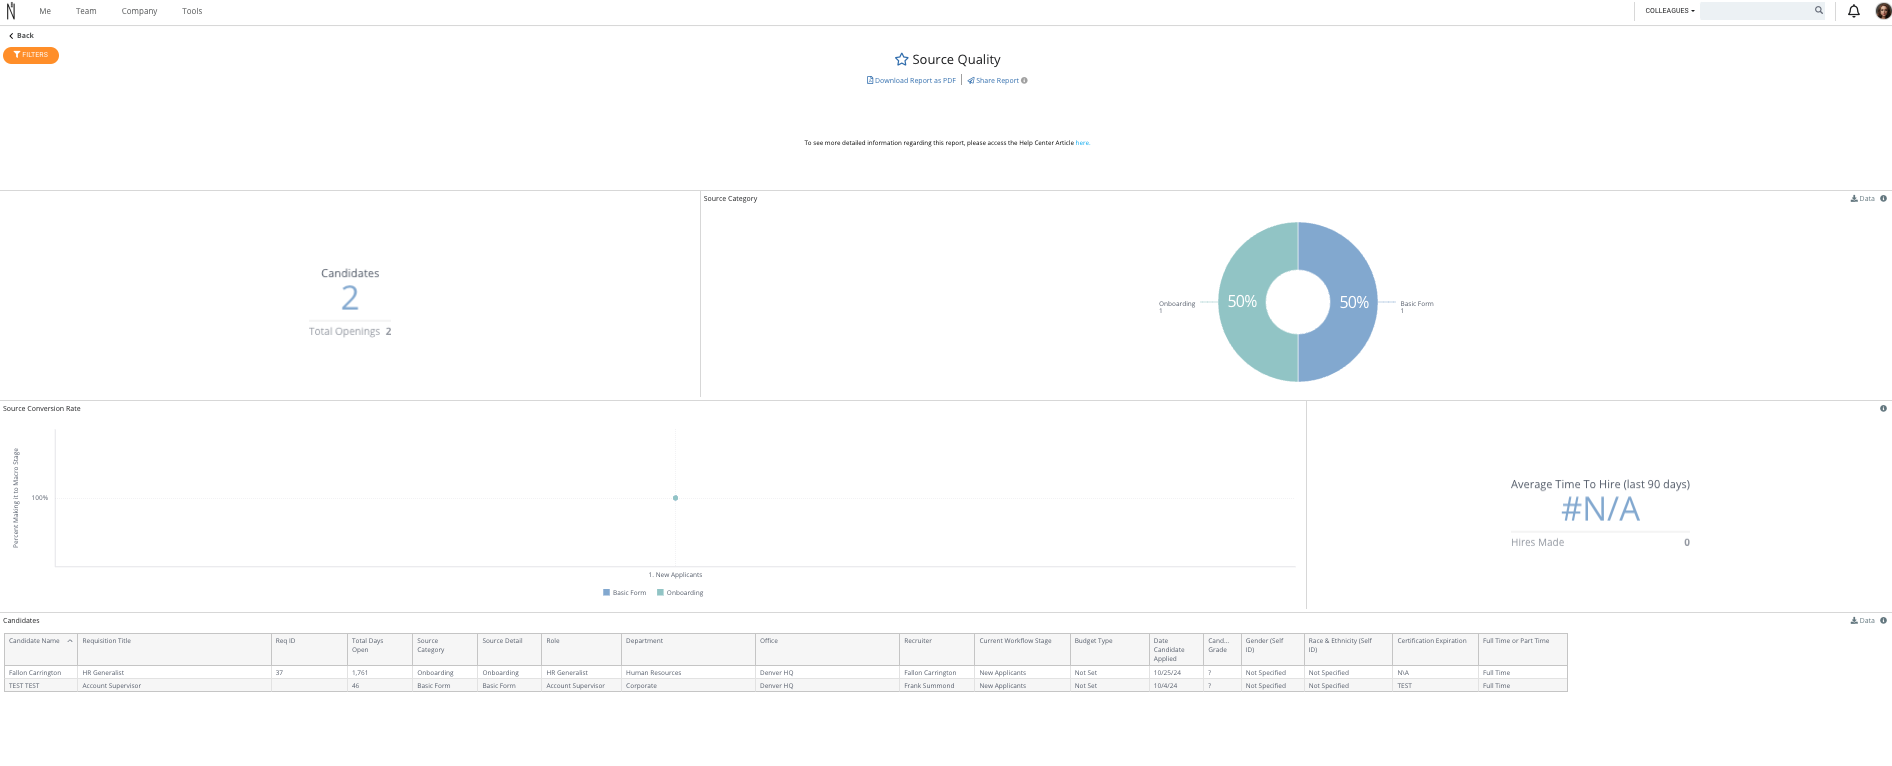Open the notifications bell
1892x766 pixels.
tap(1854, 11)
